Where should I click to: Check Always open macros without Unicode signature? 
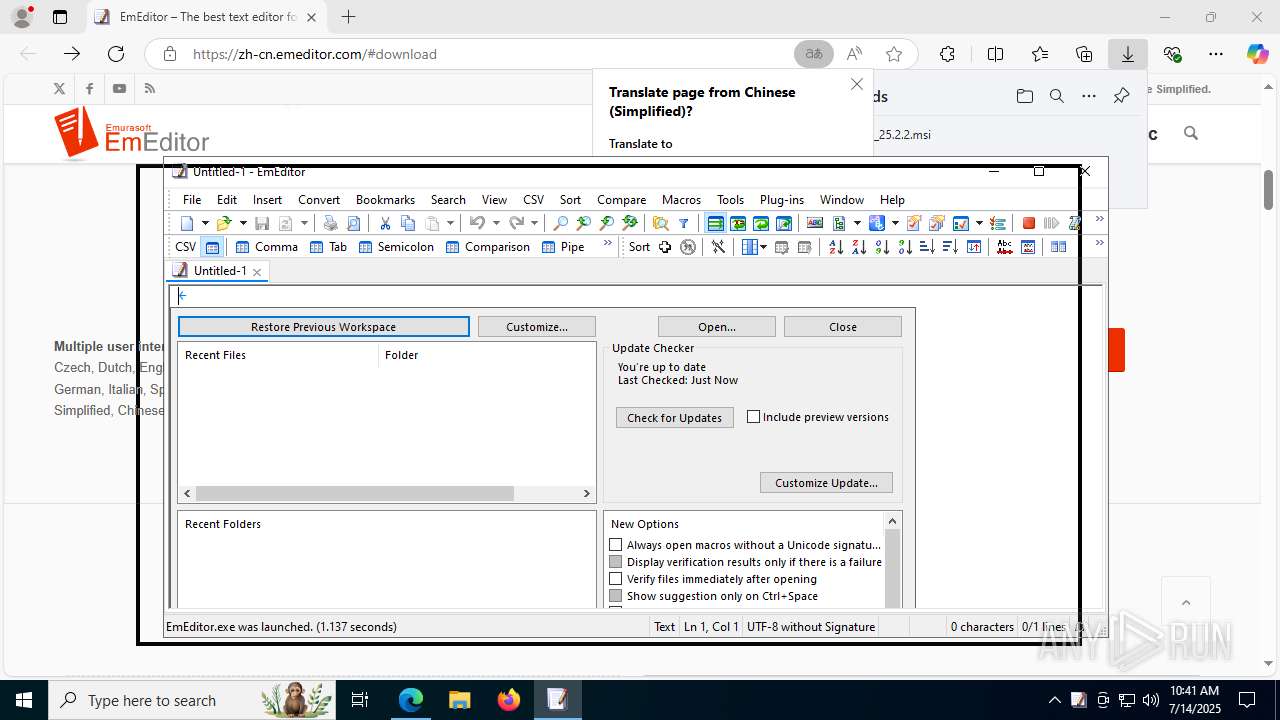tap(616, 545)
